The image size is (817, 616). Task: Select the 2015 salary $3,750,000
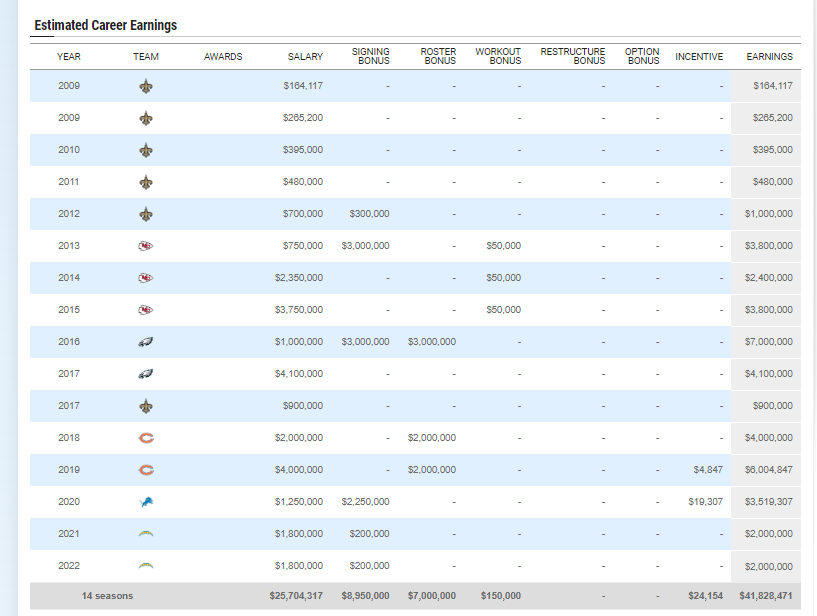[x=299, y=310]
